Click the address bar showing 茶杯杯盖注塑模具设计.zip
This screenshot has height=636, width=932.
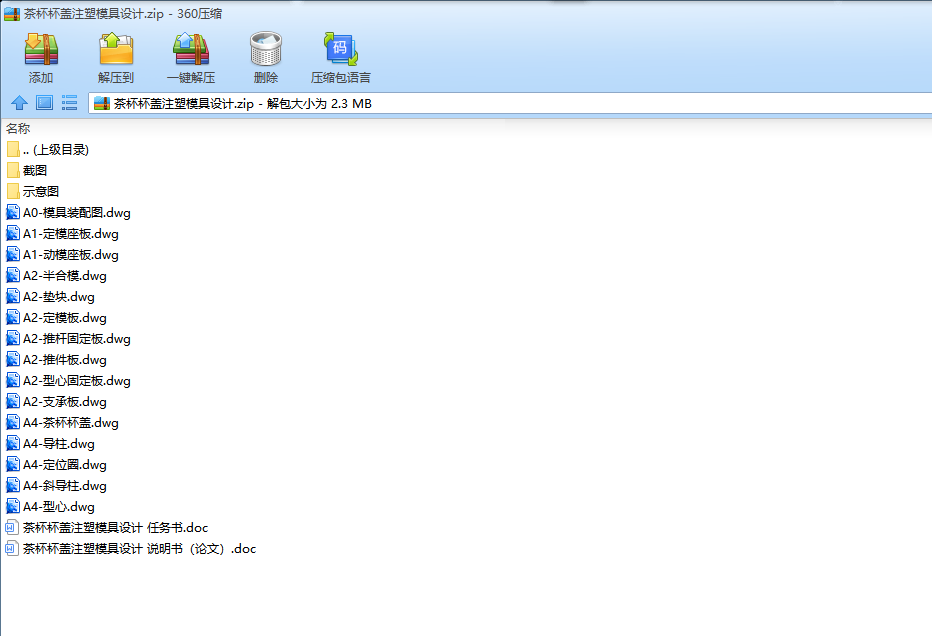[510, 103]
